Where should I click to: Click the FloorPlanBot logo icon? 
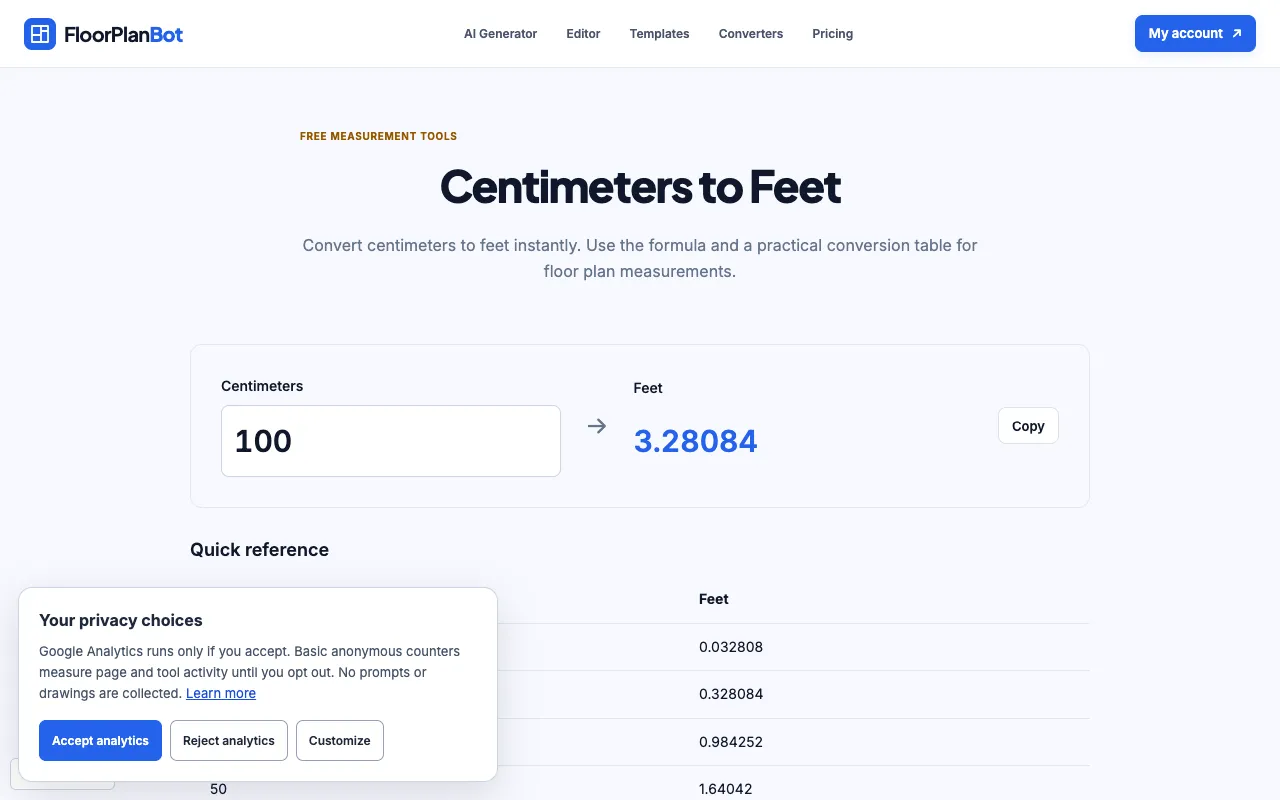[40, 34]
